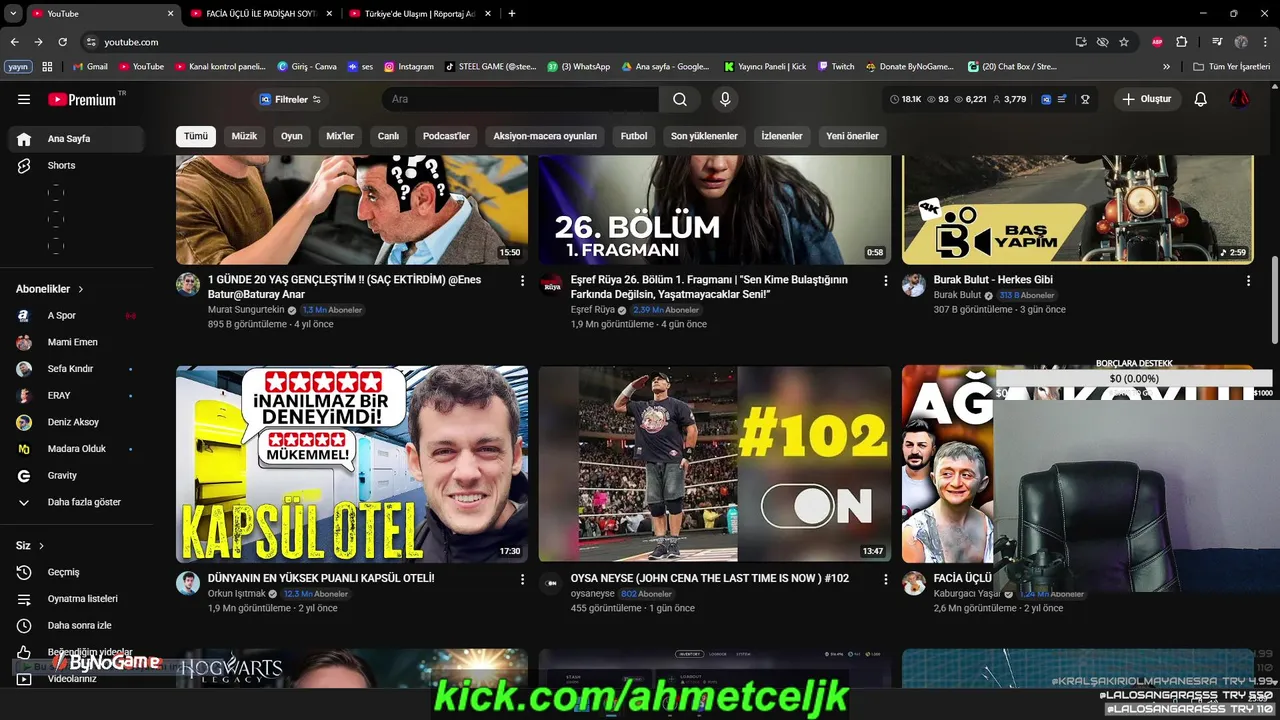Select the Podcast'ler filter chip
This screenshot has width=1280, height=720.
tap(446, 136)
